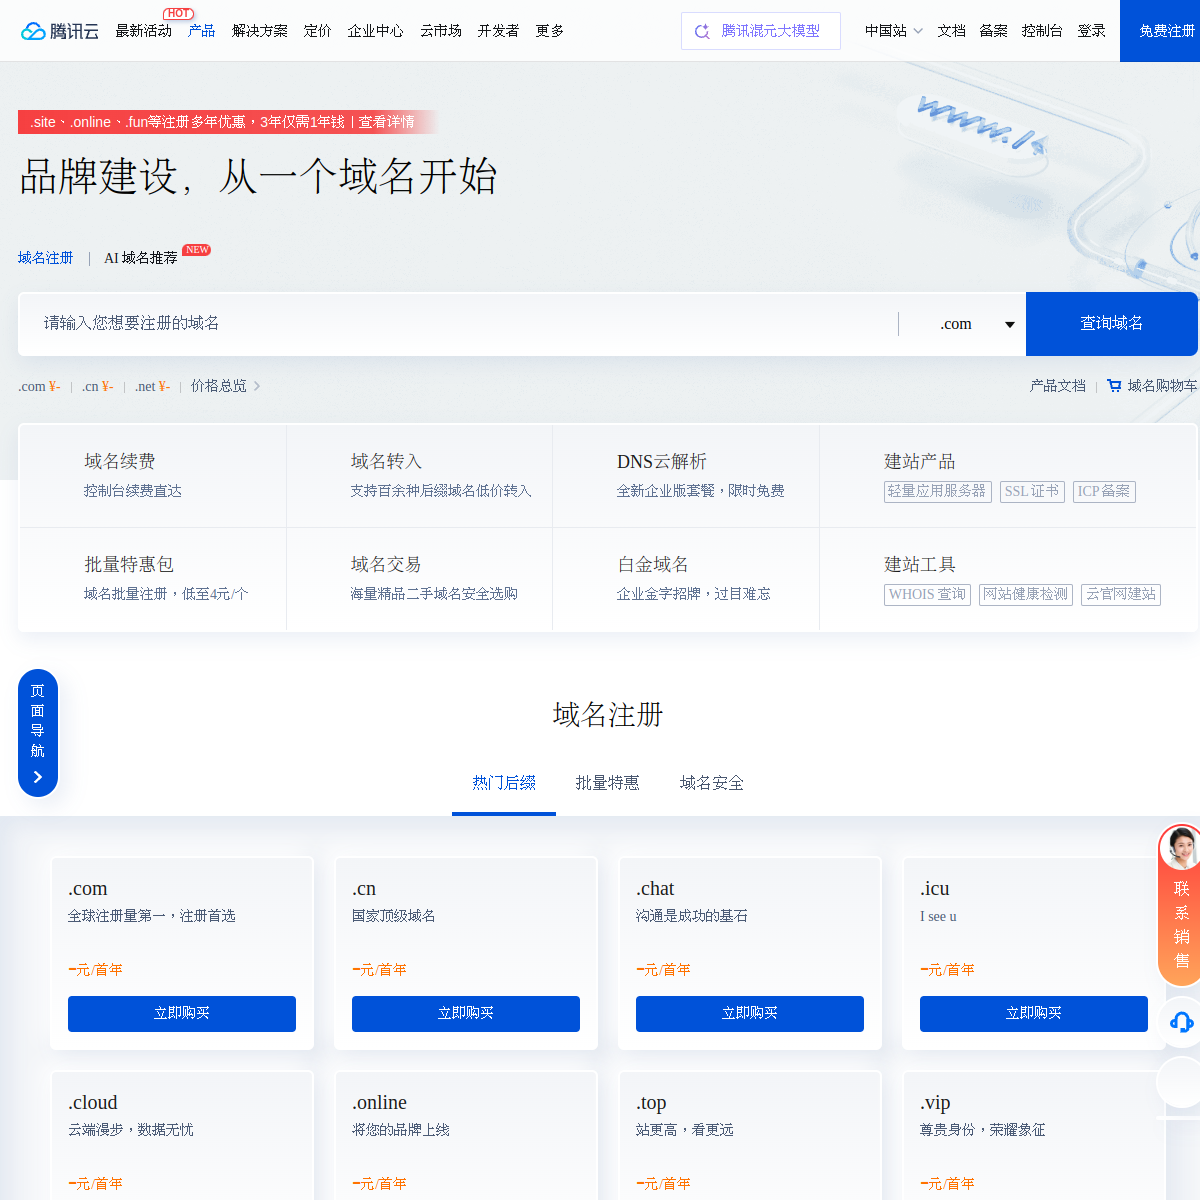Click 免费注册 button
This screenshot has width=1200, height=1200.
(x=1160, y=31)
